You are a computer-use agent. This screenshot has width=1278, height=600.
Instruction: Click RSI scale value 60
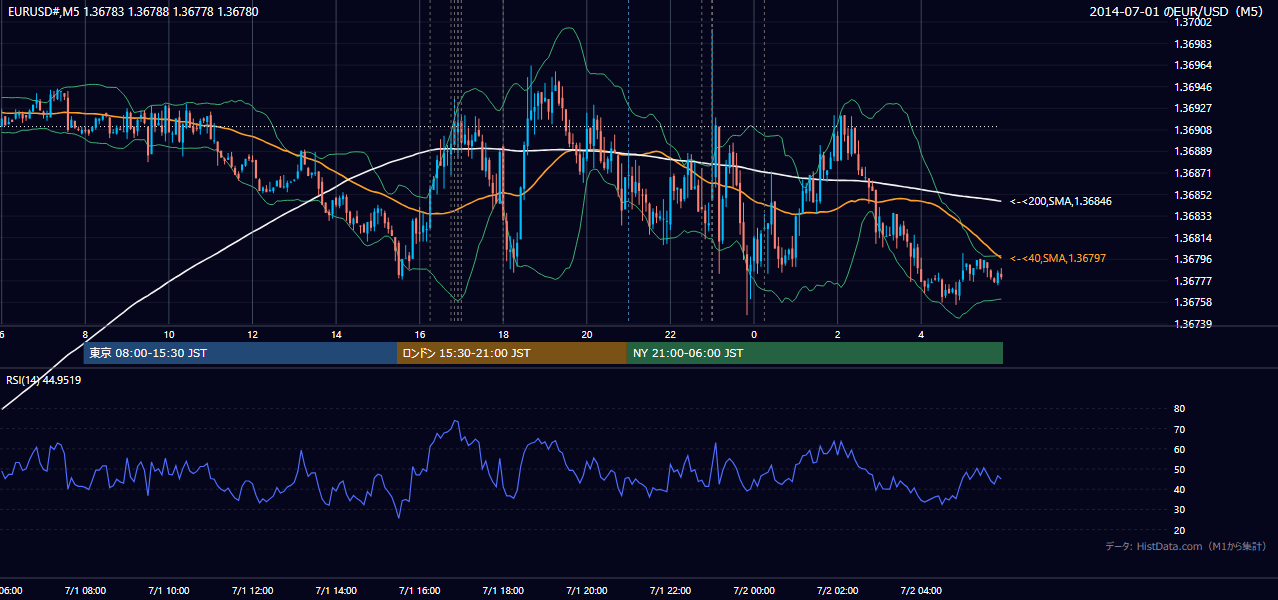point(1179,449)
